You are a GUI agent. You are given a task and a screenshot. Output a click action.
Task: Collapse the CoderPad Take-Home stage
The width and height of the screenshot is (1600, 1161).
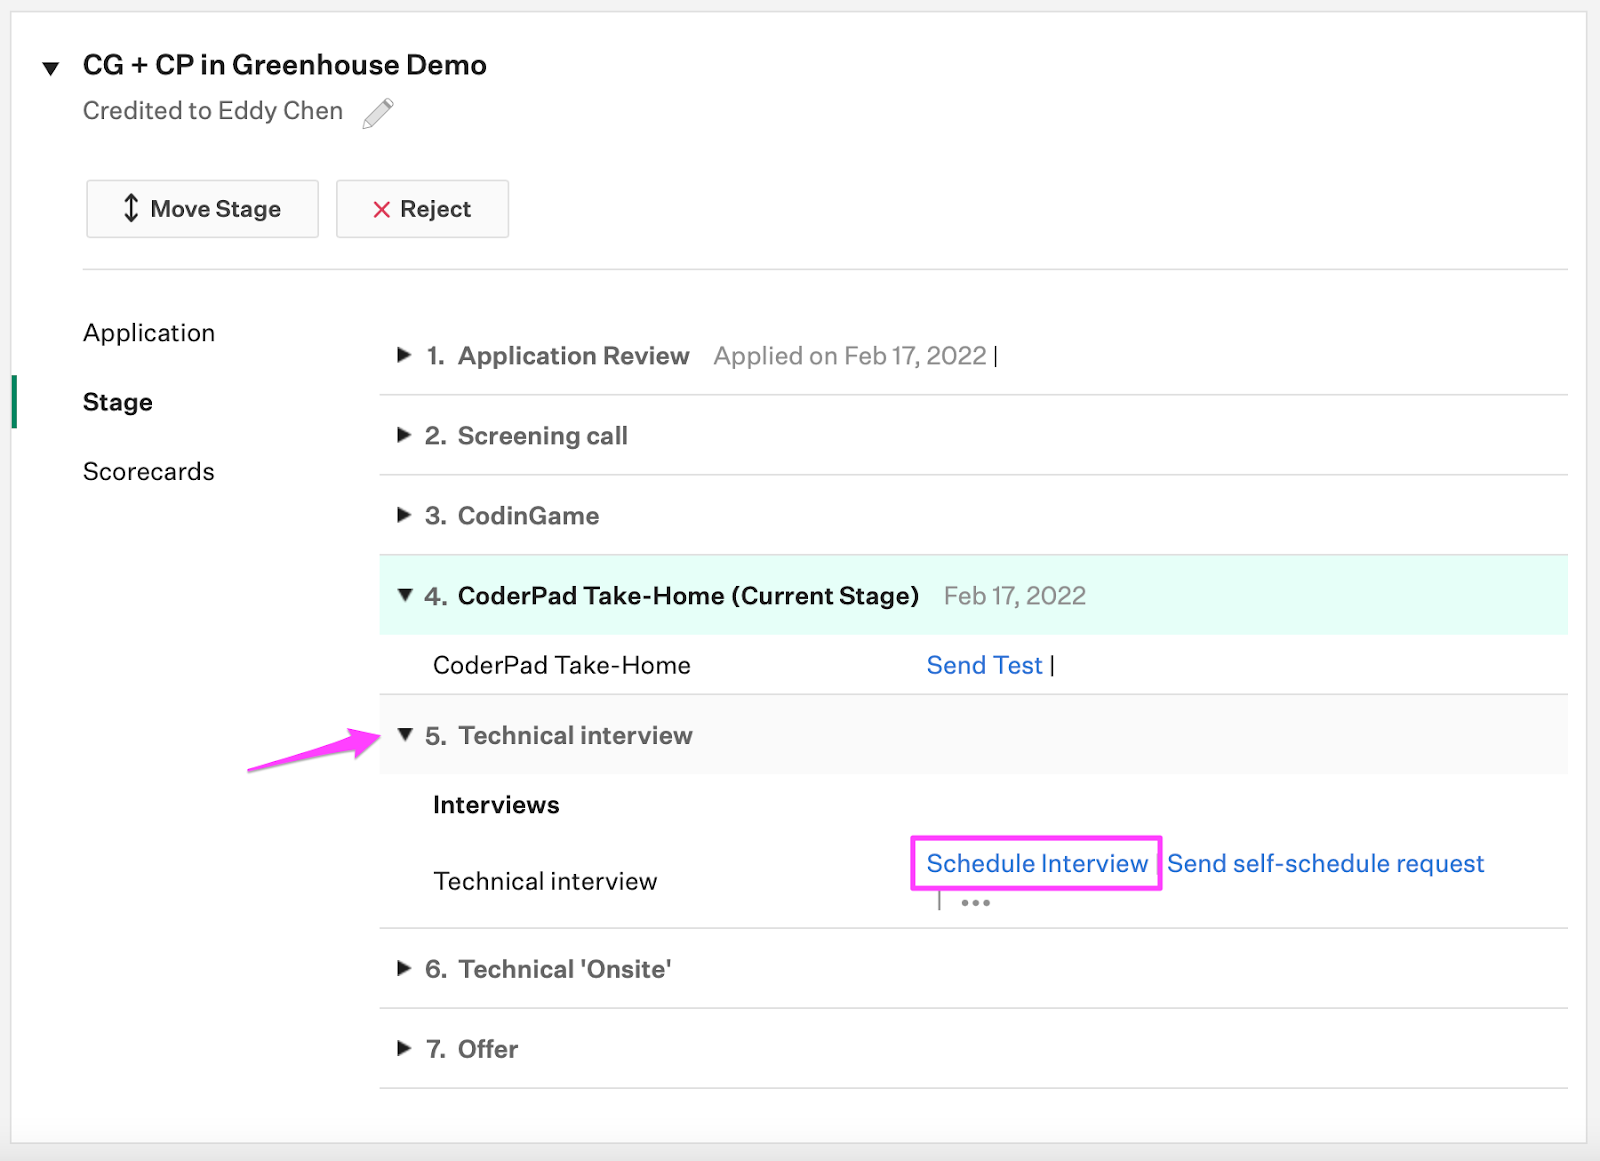tap(403, 594)
